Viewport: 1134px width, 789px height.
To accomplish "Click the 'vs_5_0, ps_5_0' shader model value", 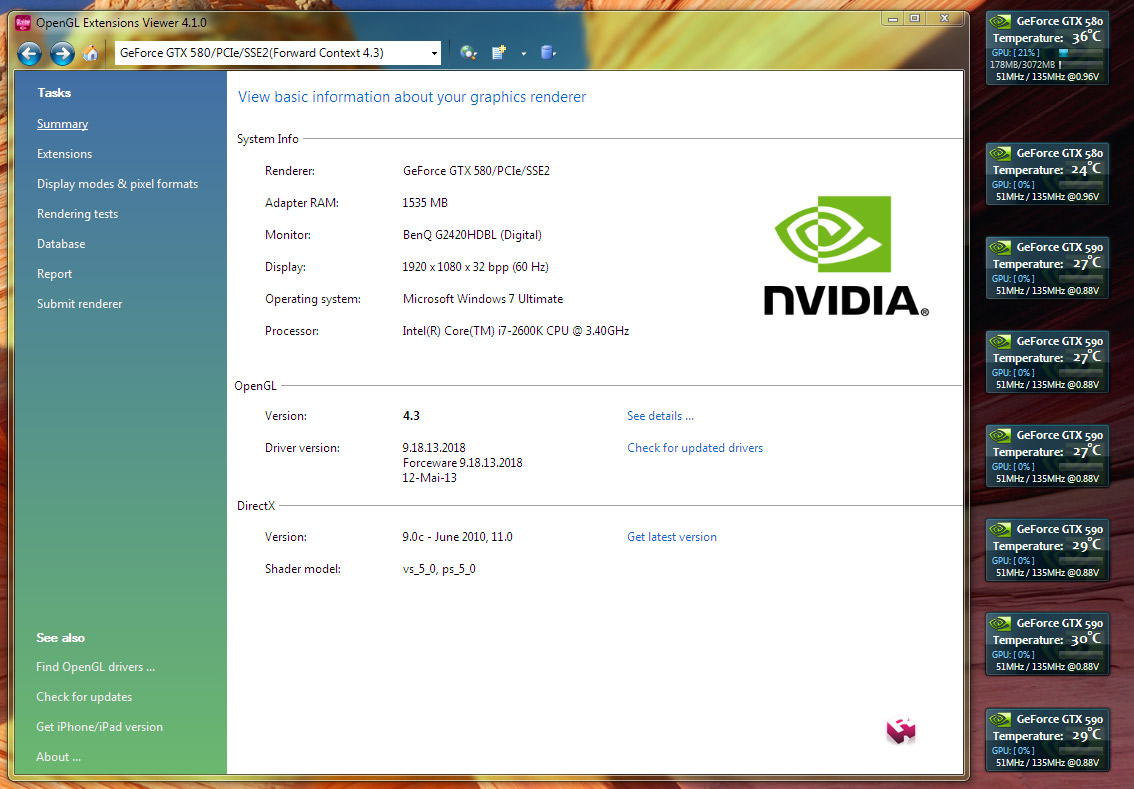I will coord(439,569).
